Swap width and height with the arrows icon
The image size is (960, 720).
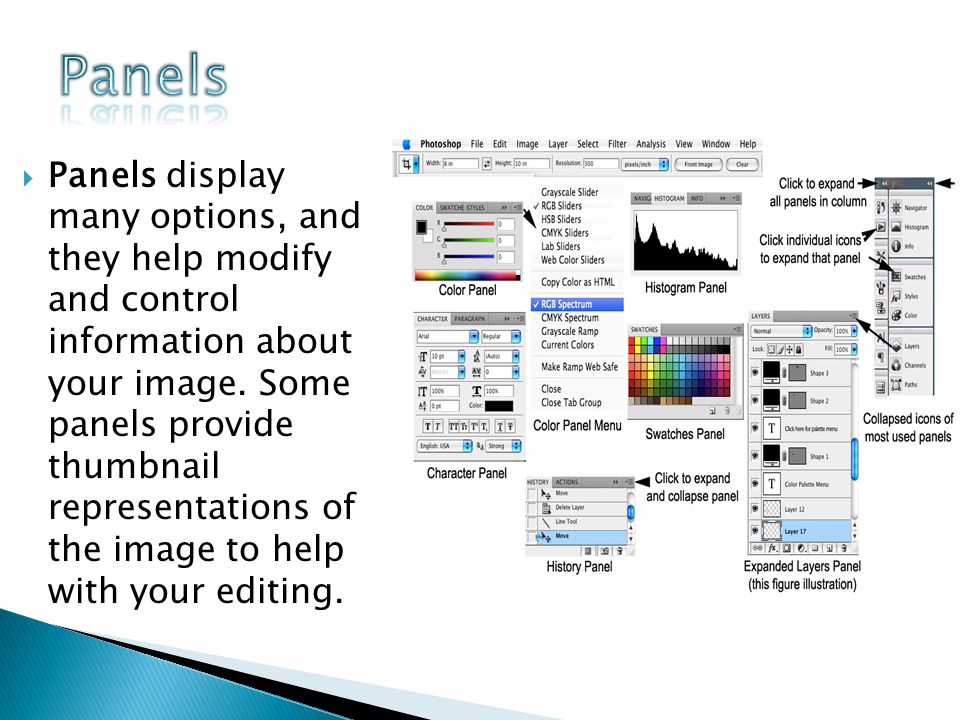click(487, 163)
